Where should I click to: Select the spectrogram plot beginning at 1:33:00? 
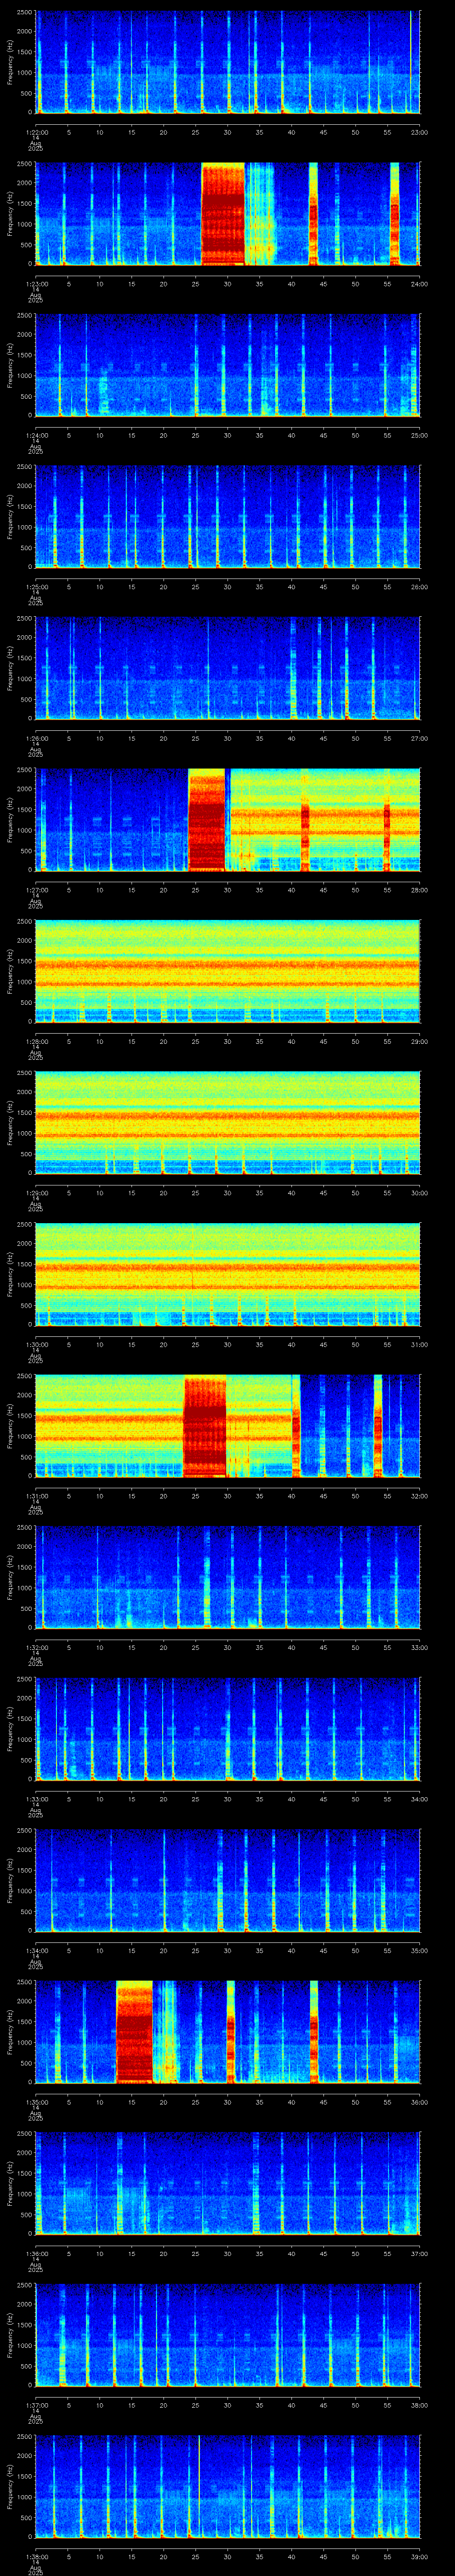(228, 1729)
